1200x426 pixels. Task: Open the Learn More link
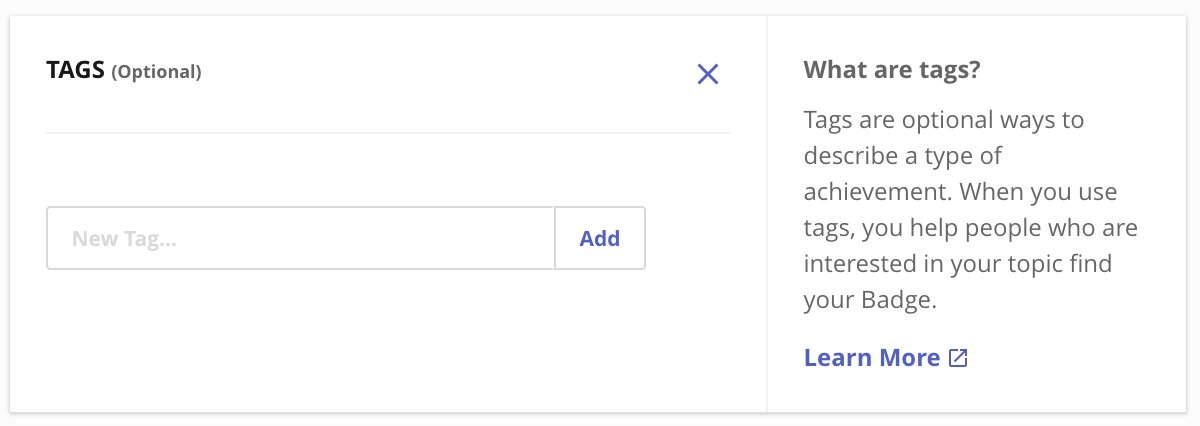(x=871, y=358)
